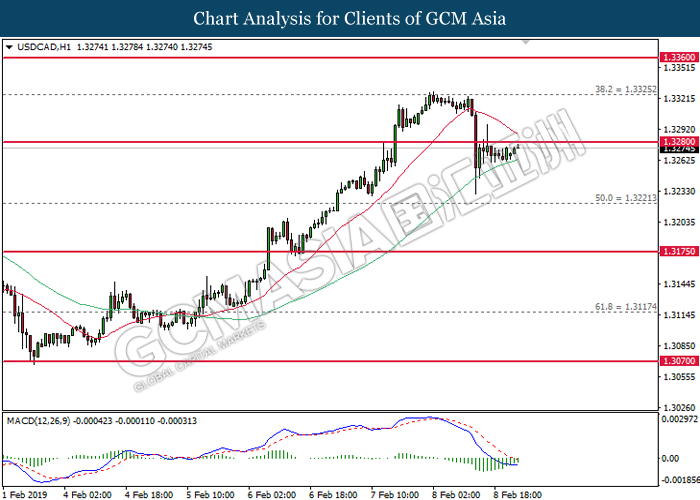Select the USDCAD,H1 symbol label
Image resolution: width=700 pixels, height=500 pixels.
click(44, 47)
